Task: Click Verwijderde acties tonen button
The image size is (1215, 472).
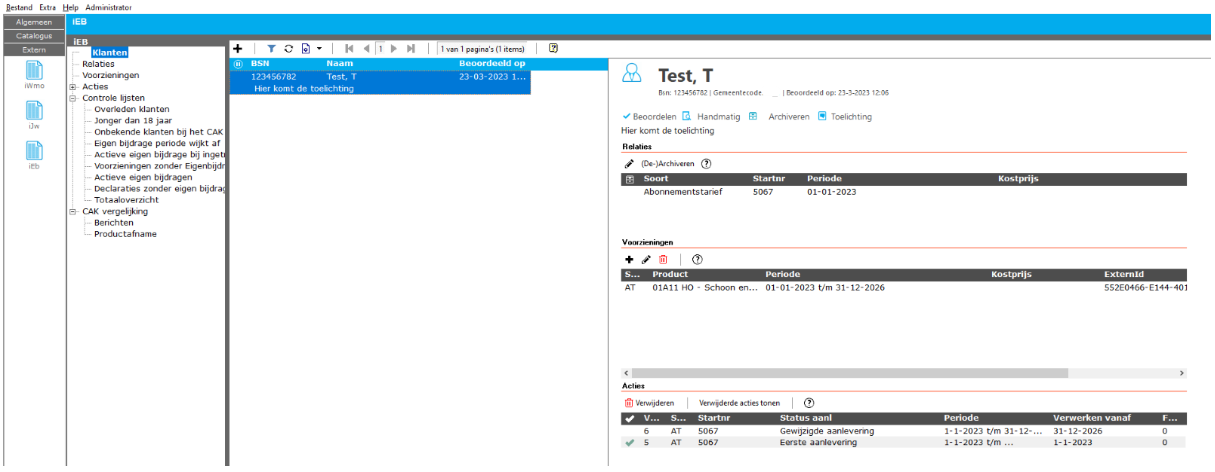Action: click(739, 403)
